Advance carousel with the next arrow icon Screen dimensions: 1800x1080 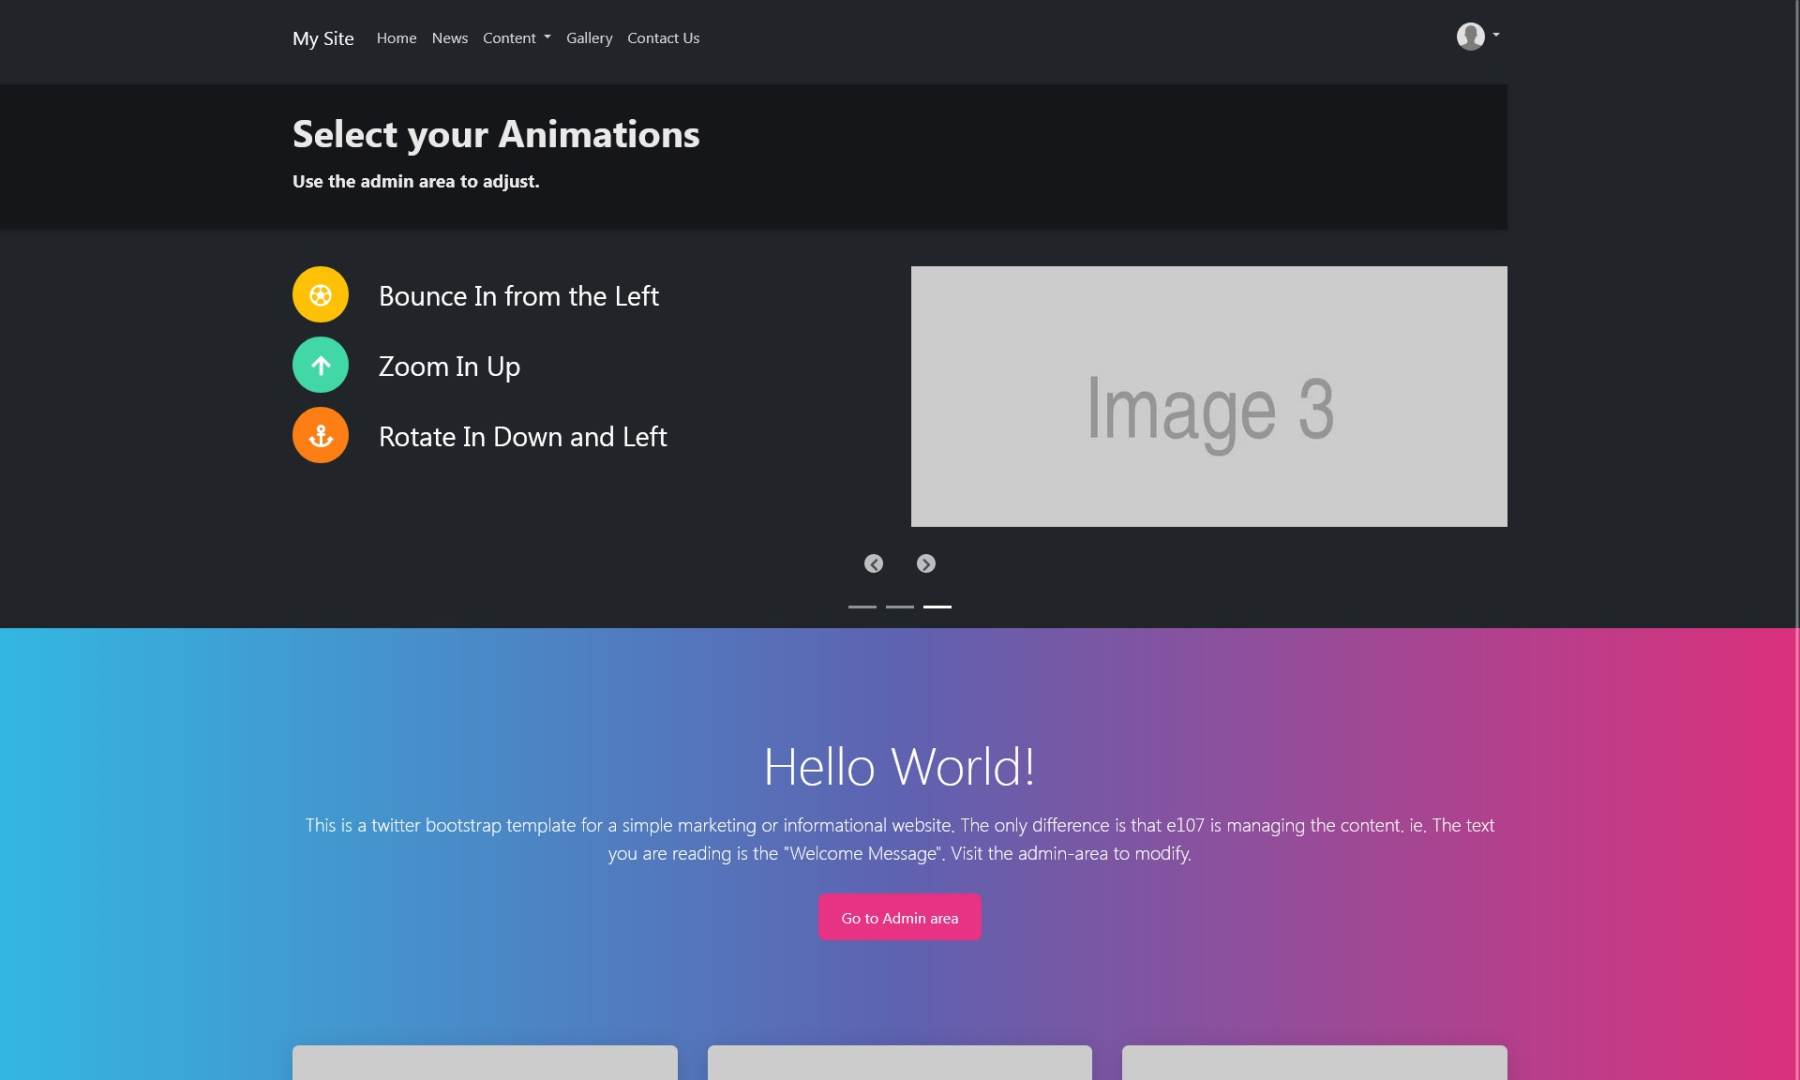(925, 563)
